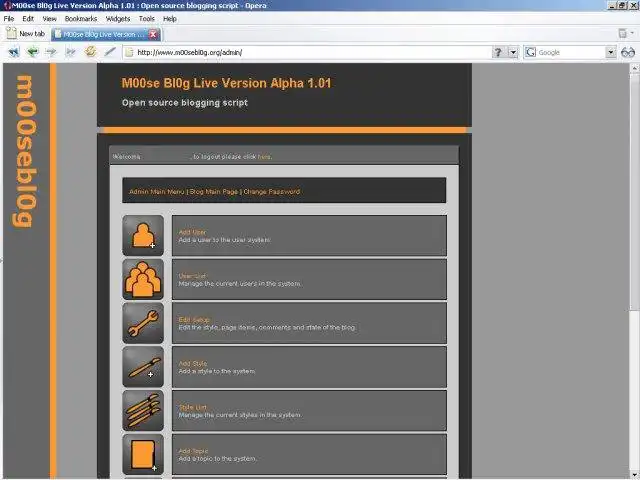
Task: Click the Opera rewind navigation button
Action: click(14, 52)
